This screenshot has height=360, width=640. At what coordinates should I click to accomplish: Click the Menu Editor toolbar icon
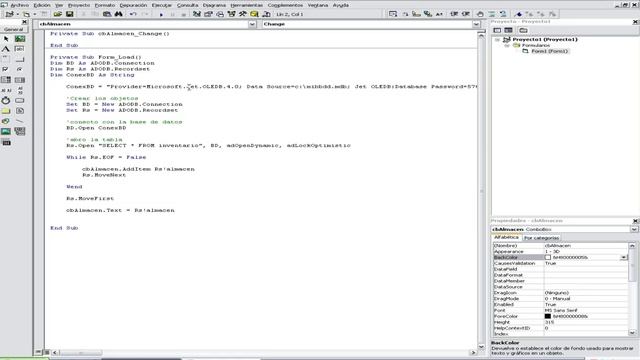point(44,14)
